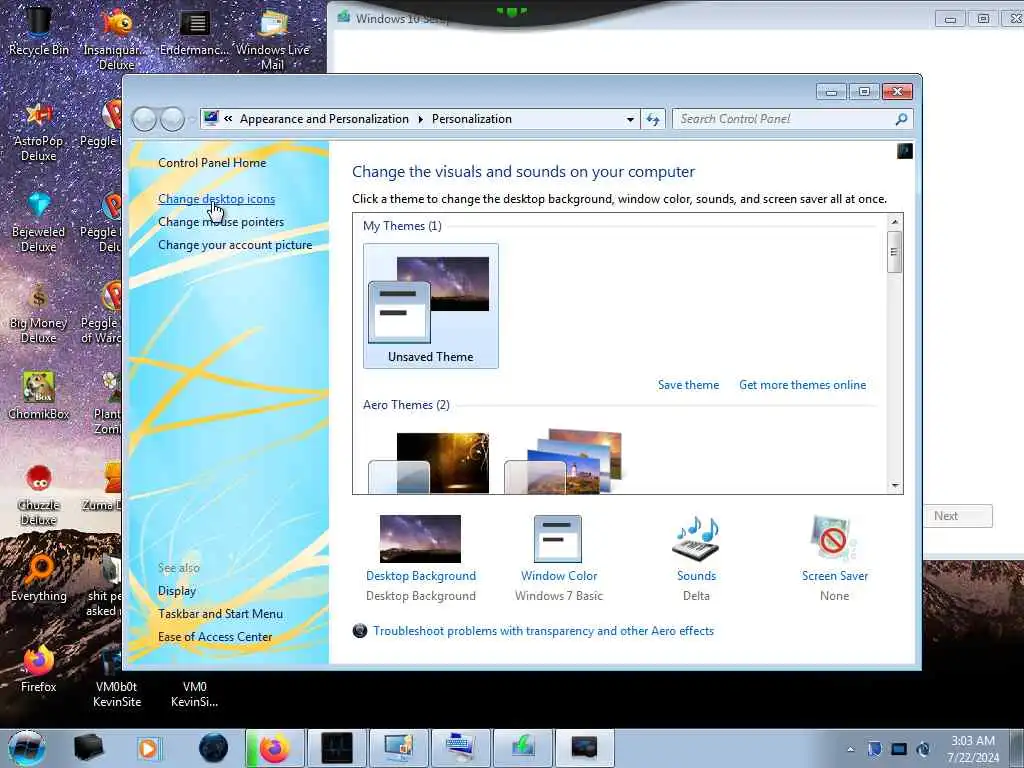This screenshot has height=768, width=1024.
Task: Open Control Panel Home
Action: 212,163
